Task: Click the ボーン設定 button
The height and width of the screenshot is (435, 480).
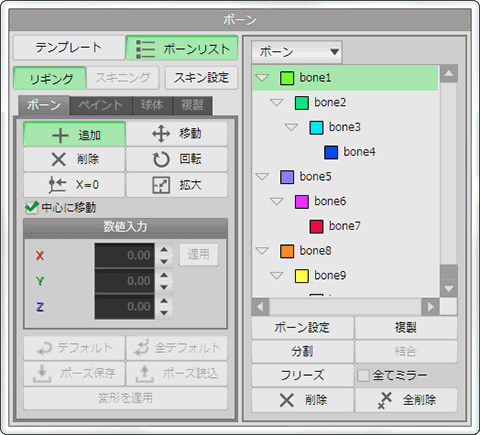Action: pos(302,328)
